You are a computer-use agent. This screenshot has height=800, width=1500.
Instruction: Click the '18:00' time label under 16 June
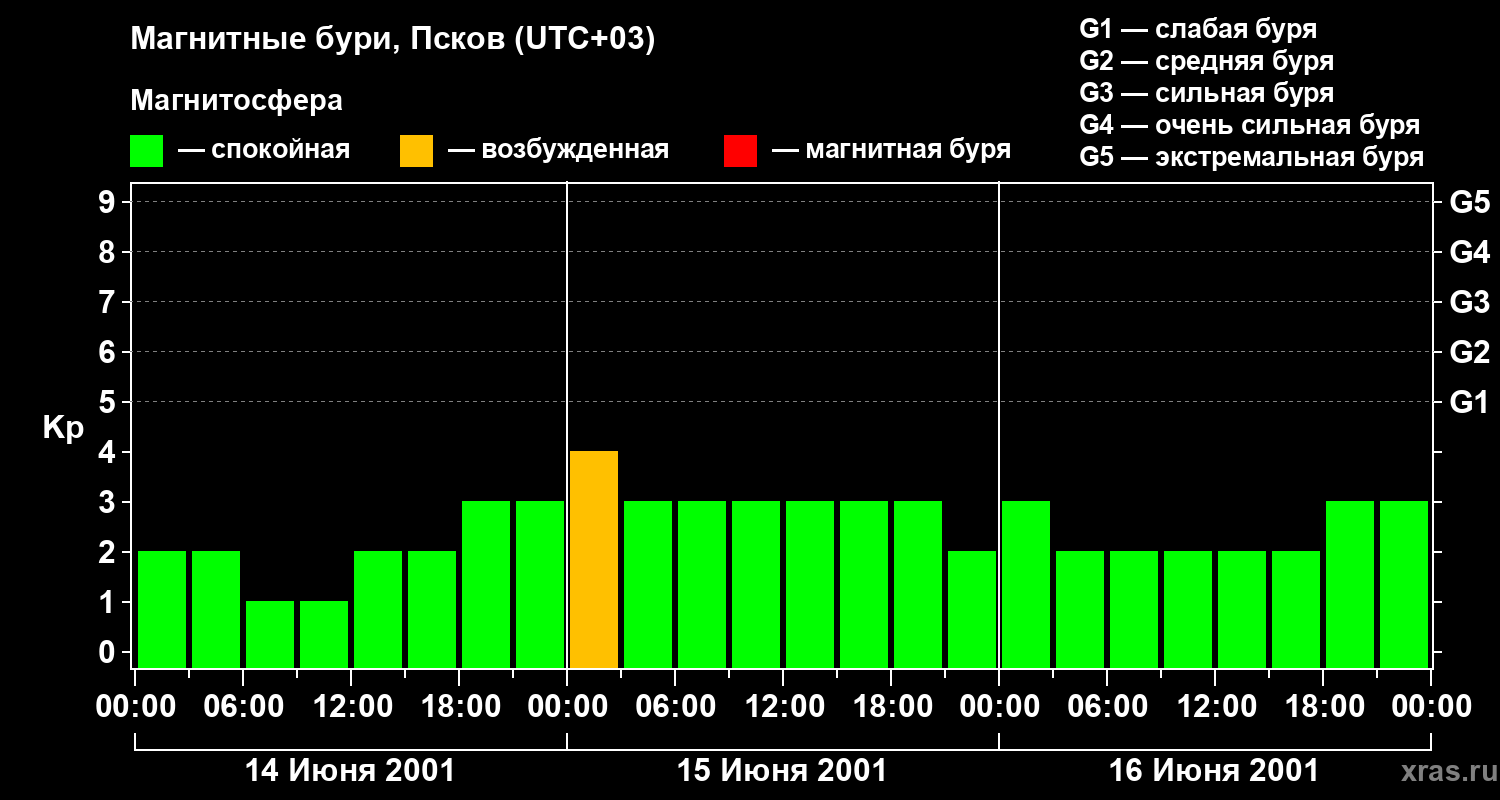1323,707
